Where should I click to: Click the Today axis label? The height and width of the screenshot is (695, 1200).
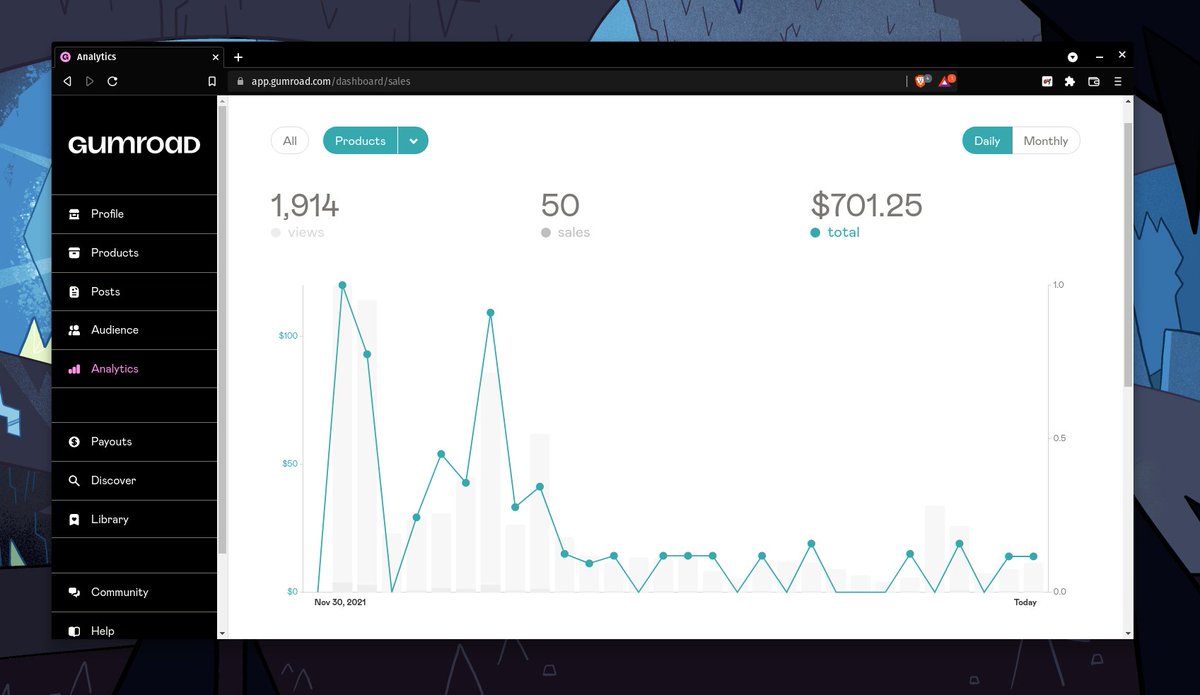1025,603
